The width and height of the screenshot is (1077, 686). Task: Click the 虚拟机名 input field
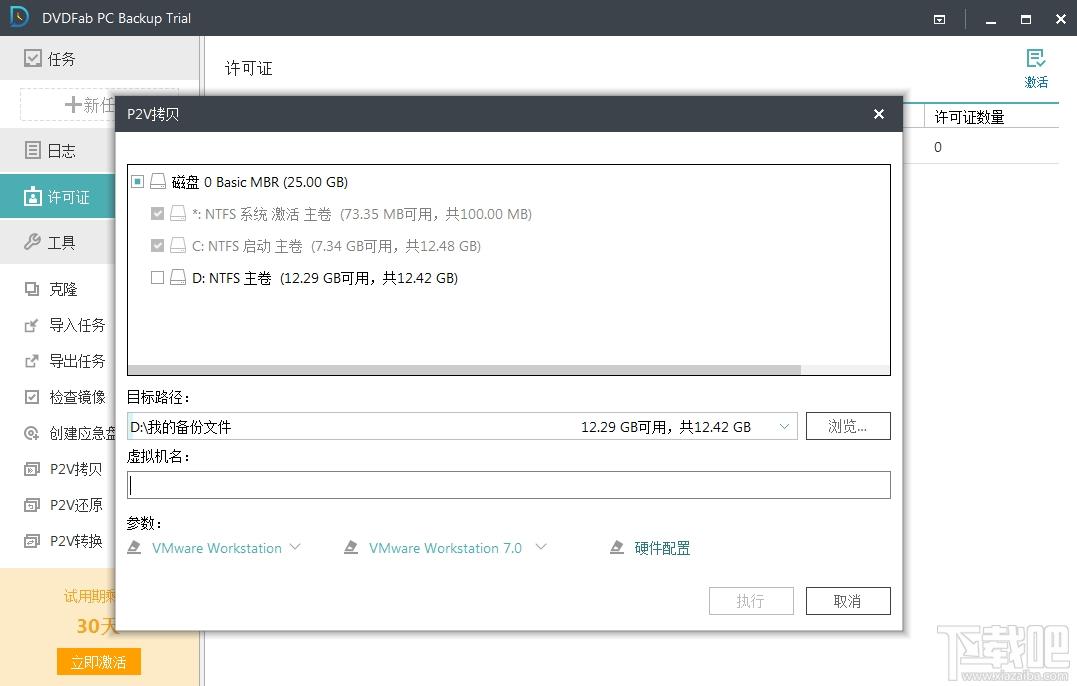[x=509, y=485]
